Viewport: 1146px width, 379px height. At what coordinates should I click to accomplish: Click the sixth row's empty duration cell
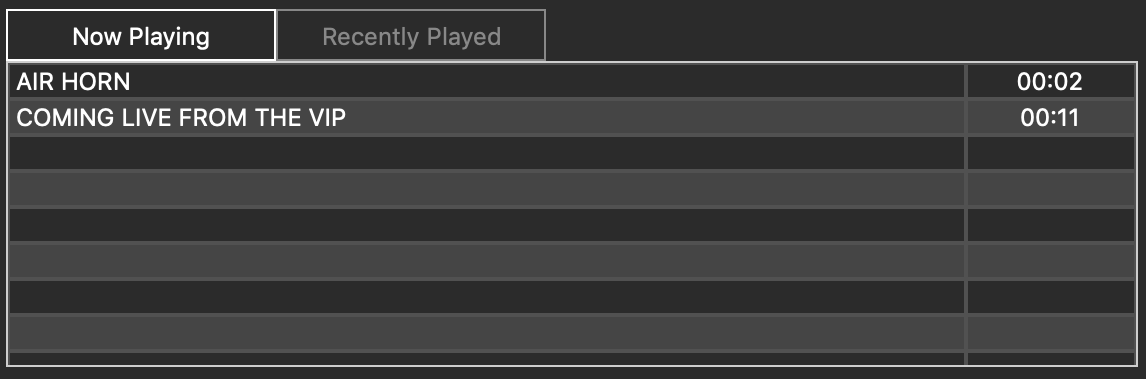(x=1050, y=260)
